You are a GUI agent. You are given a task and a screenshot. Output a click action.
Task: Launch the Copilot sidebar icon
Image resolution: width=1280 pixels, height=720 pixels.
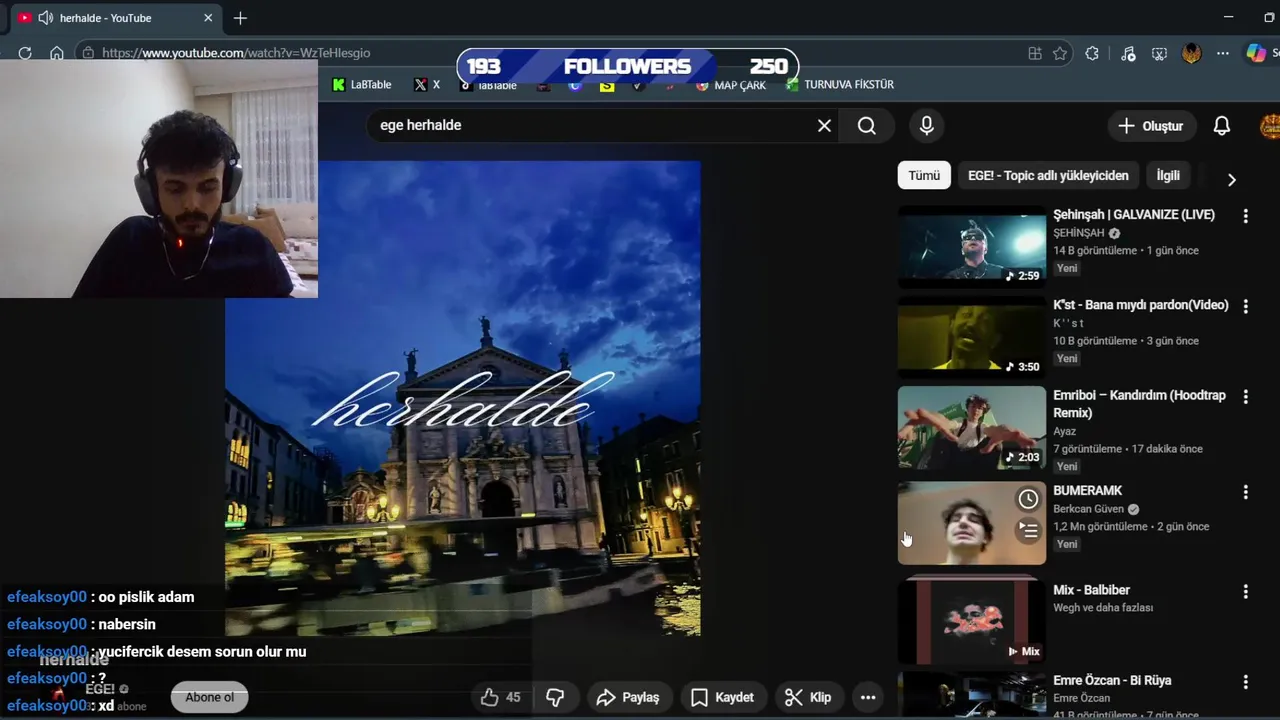point(1256,53)
